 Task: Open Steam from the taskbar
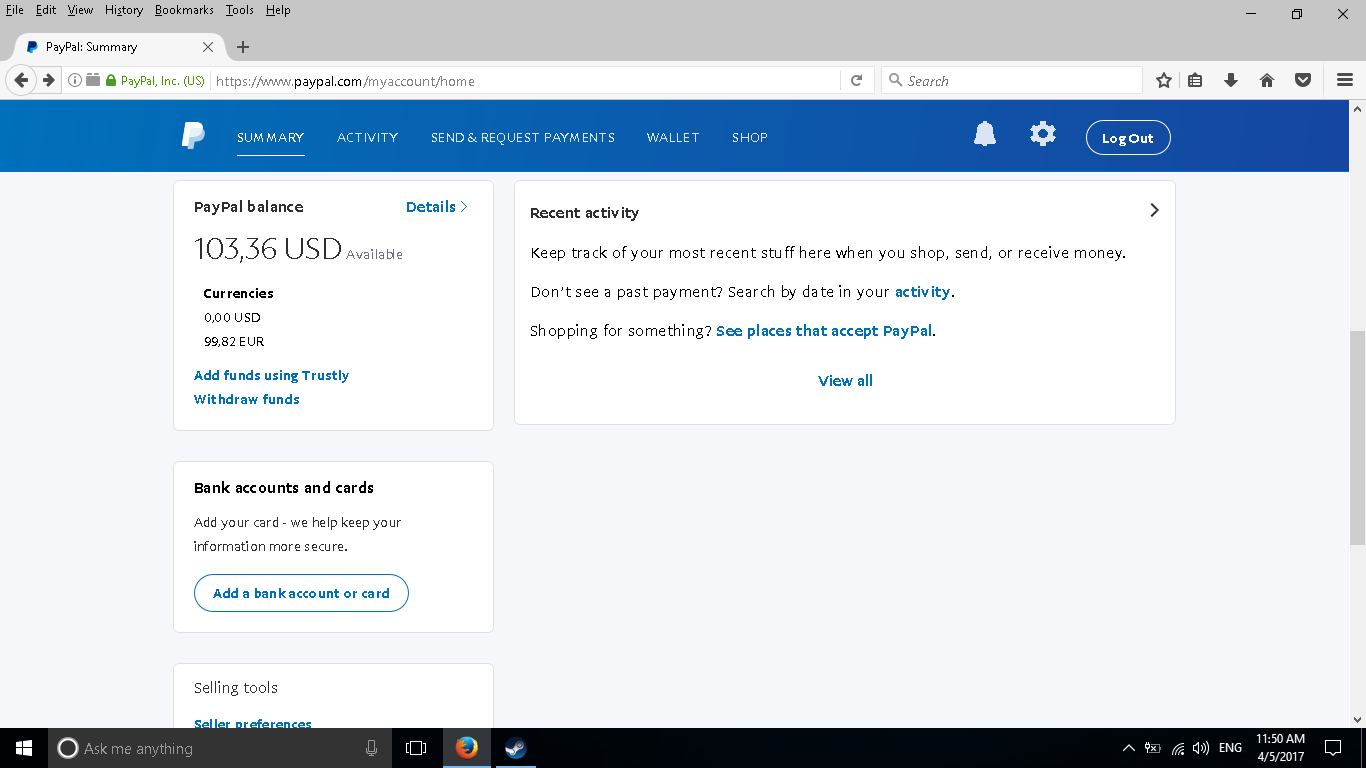[x=516, y=748]
